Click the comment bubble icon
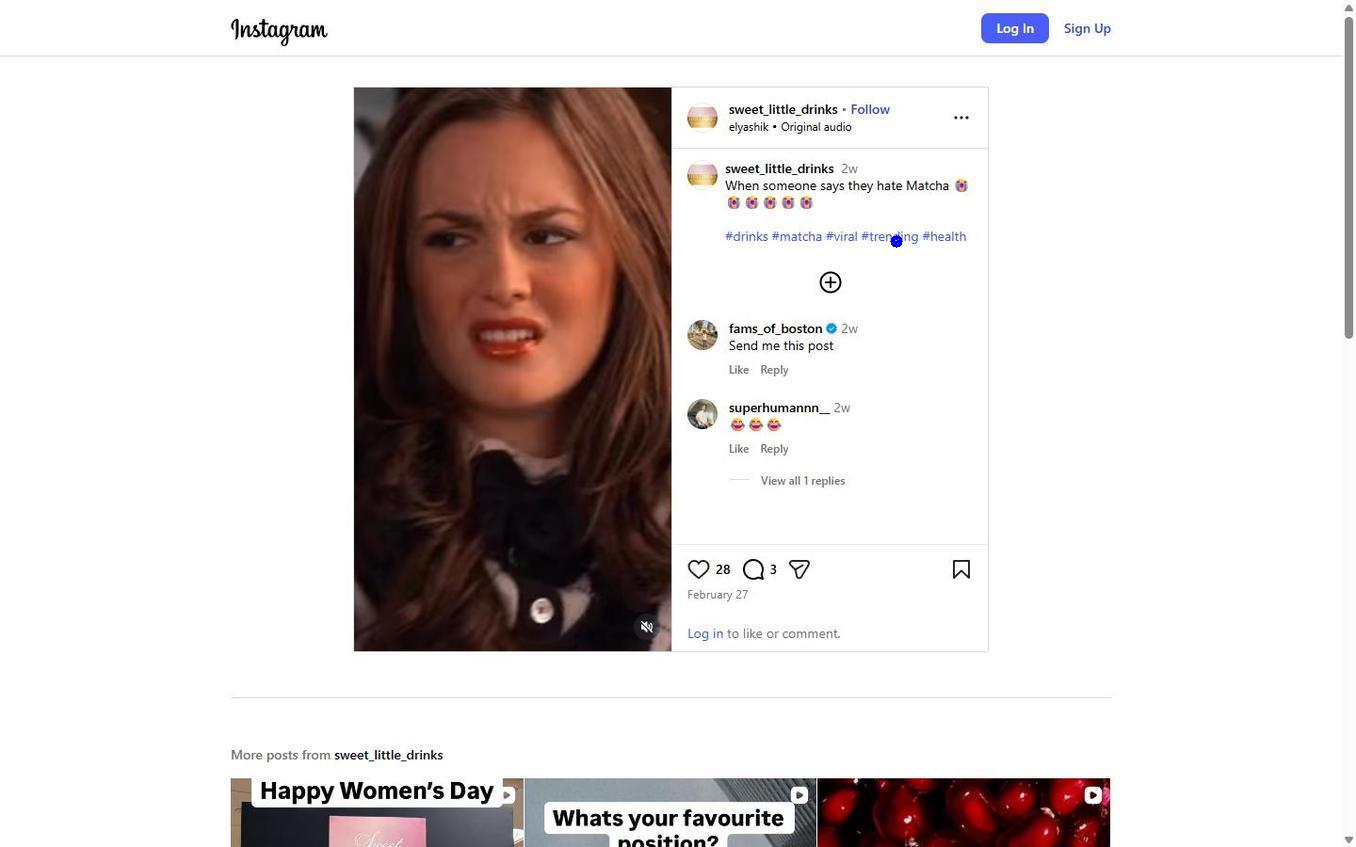1356x847 pixels. click(x=754, y=569)
